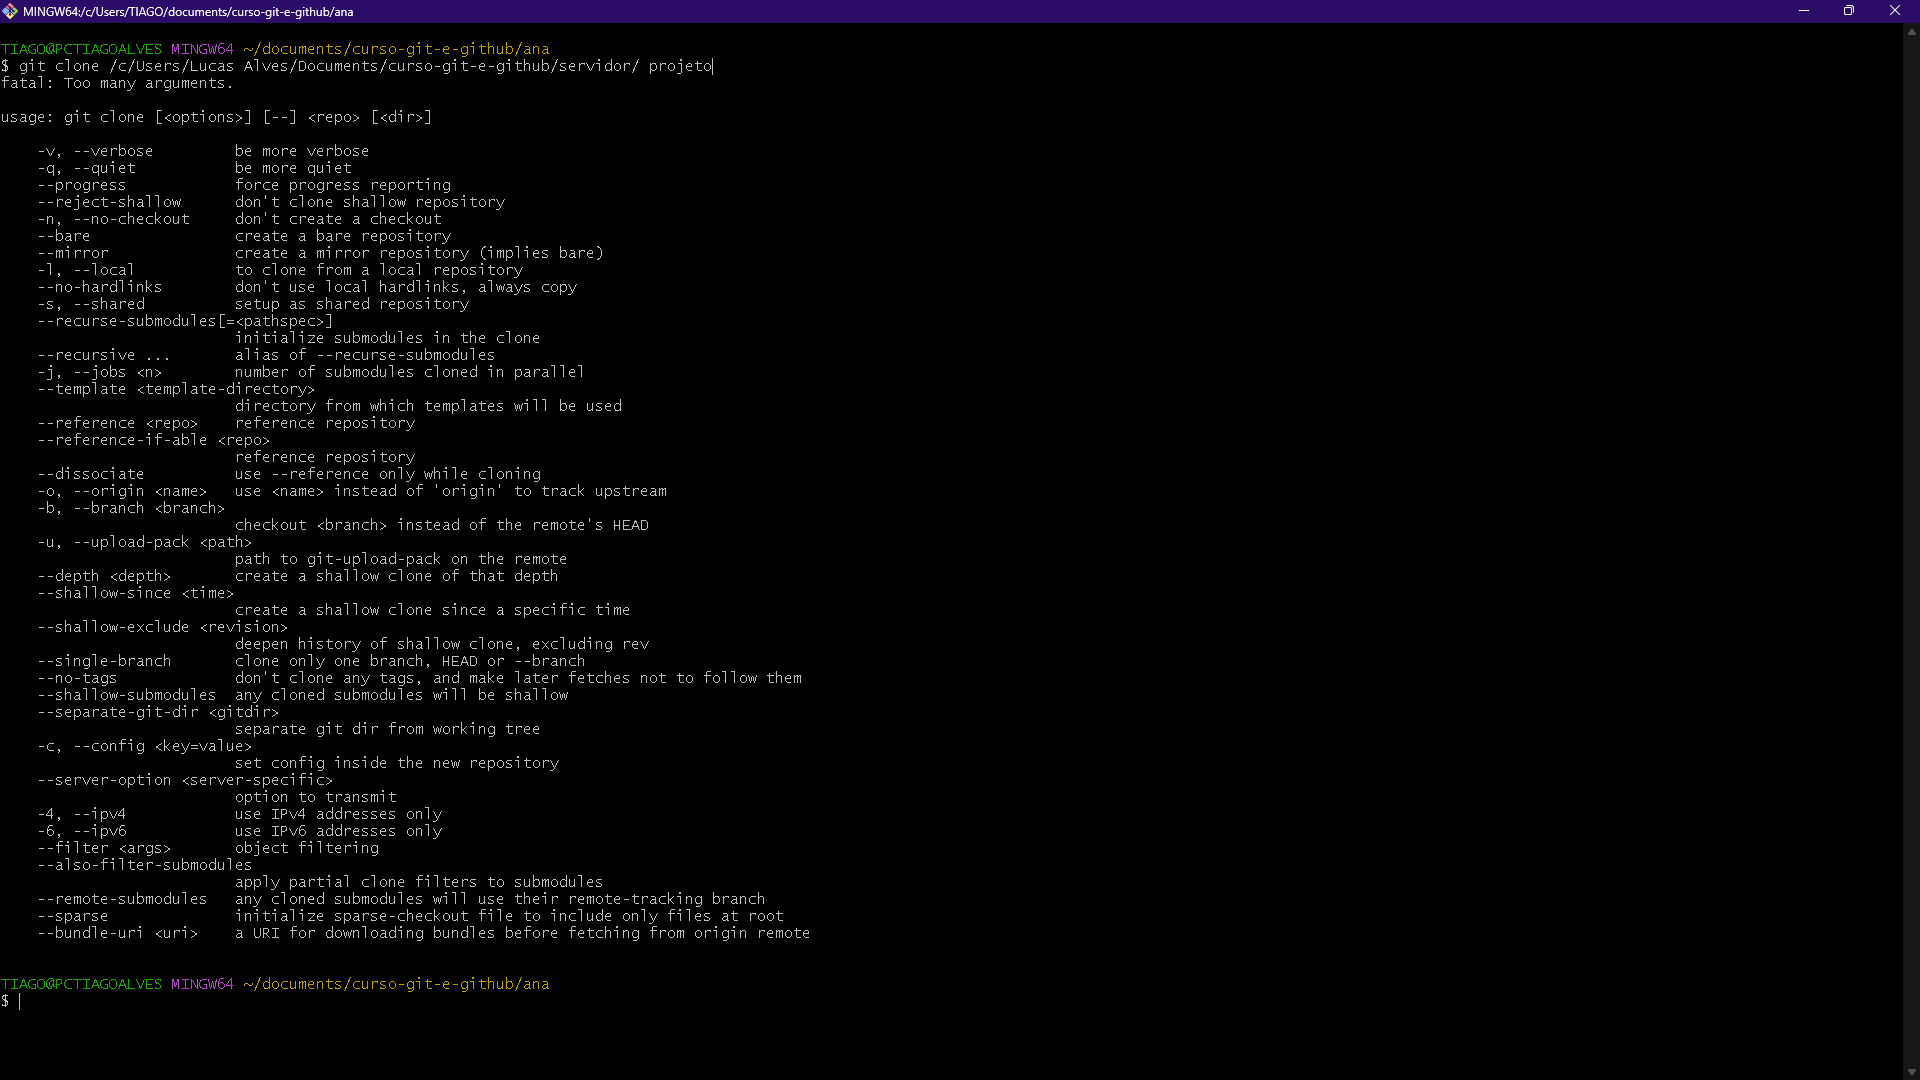Click 'object filtering' description text
The height and width of the screenshot is (1080, 1920).
[x=307, y=848]
